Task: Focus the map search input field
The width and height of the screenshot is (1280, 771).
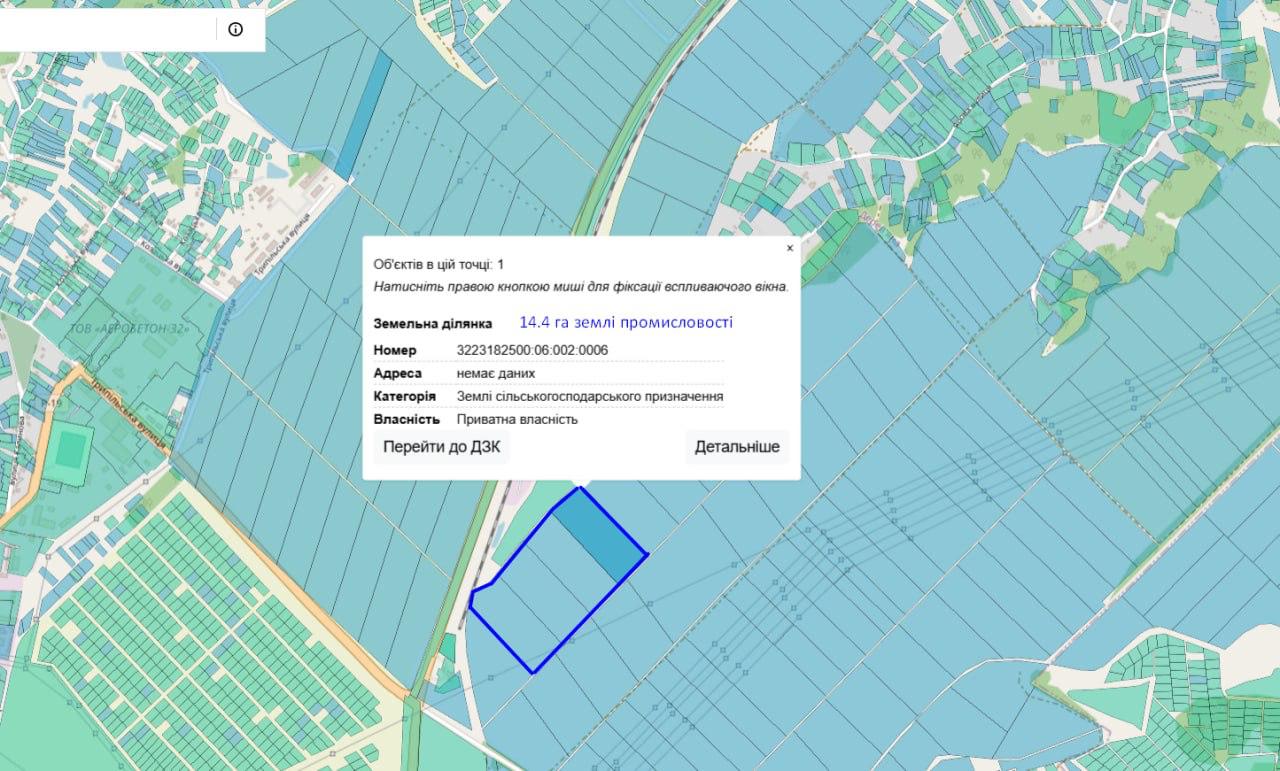Action: pos(107,29)
